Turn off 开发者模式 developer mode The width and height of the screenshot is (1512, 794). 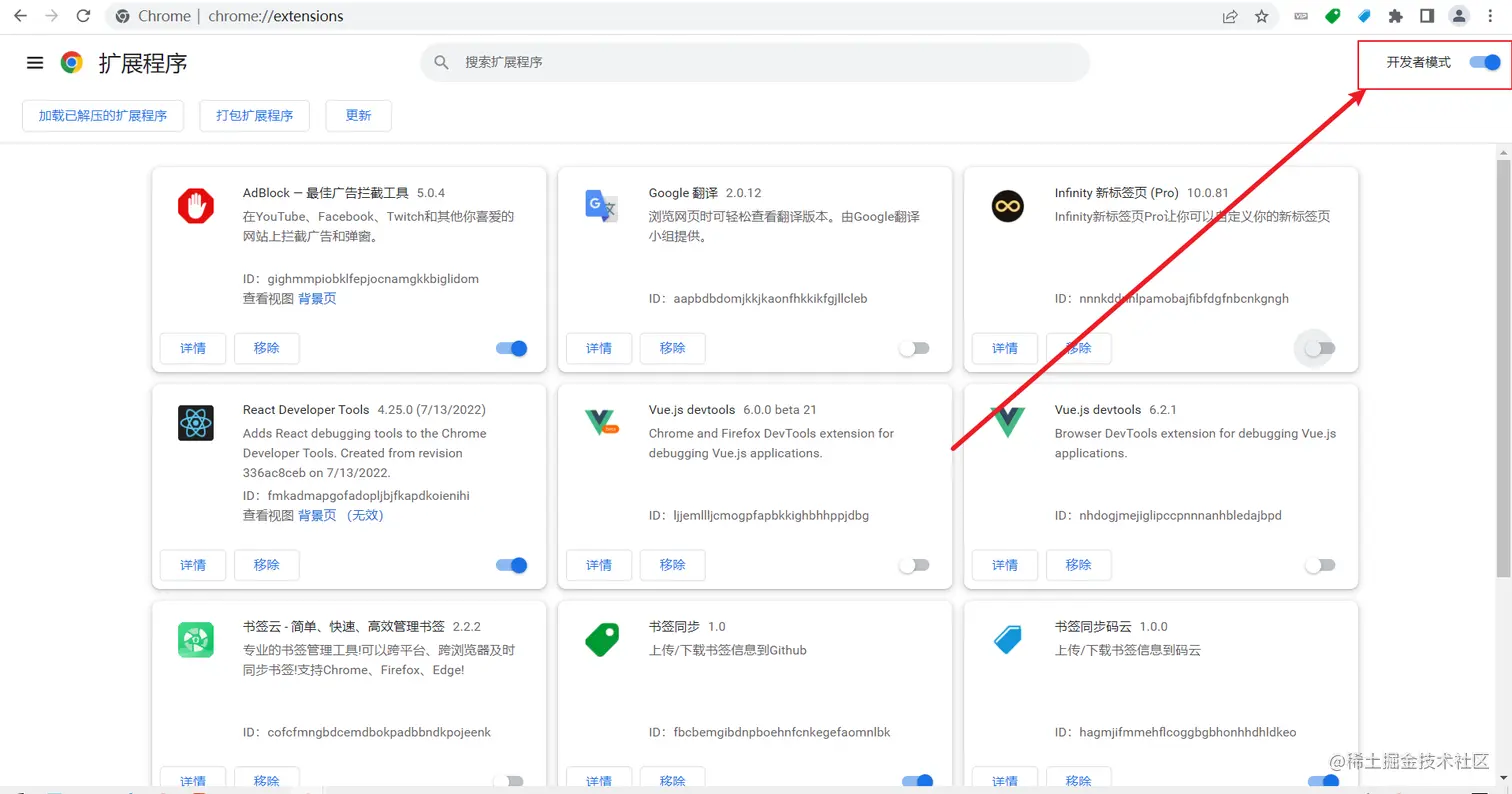click(x=1485, y=62)
